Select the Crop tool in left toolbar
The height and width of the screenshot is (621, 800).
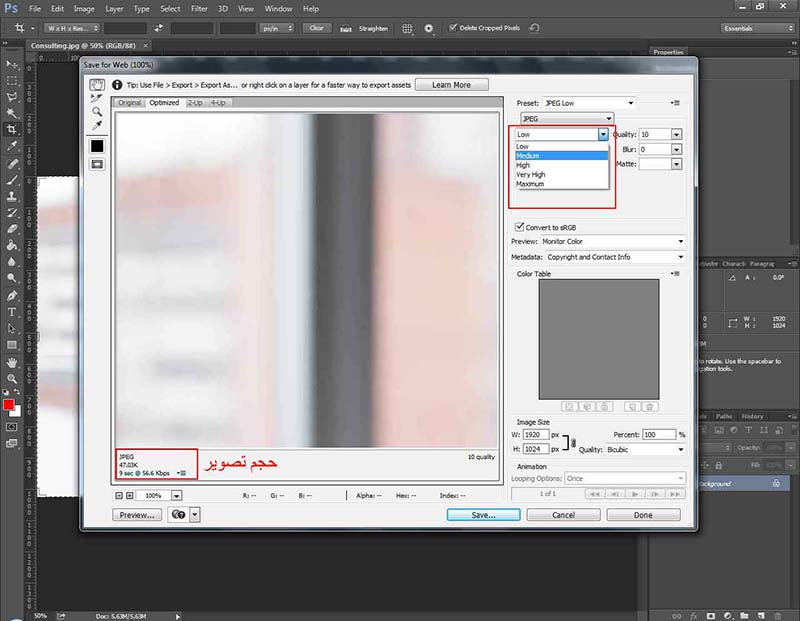click(12, 129)
